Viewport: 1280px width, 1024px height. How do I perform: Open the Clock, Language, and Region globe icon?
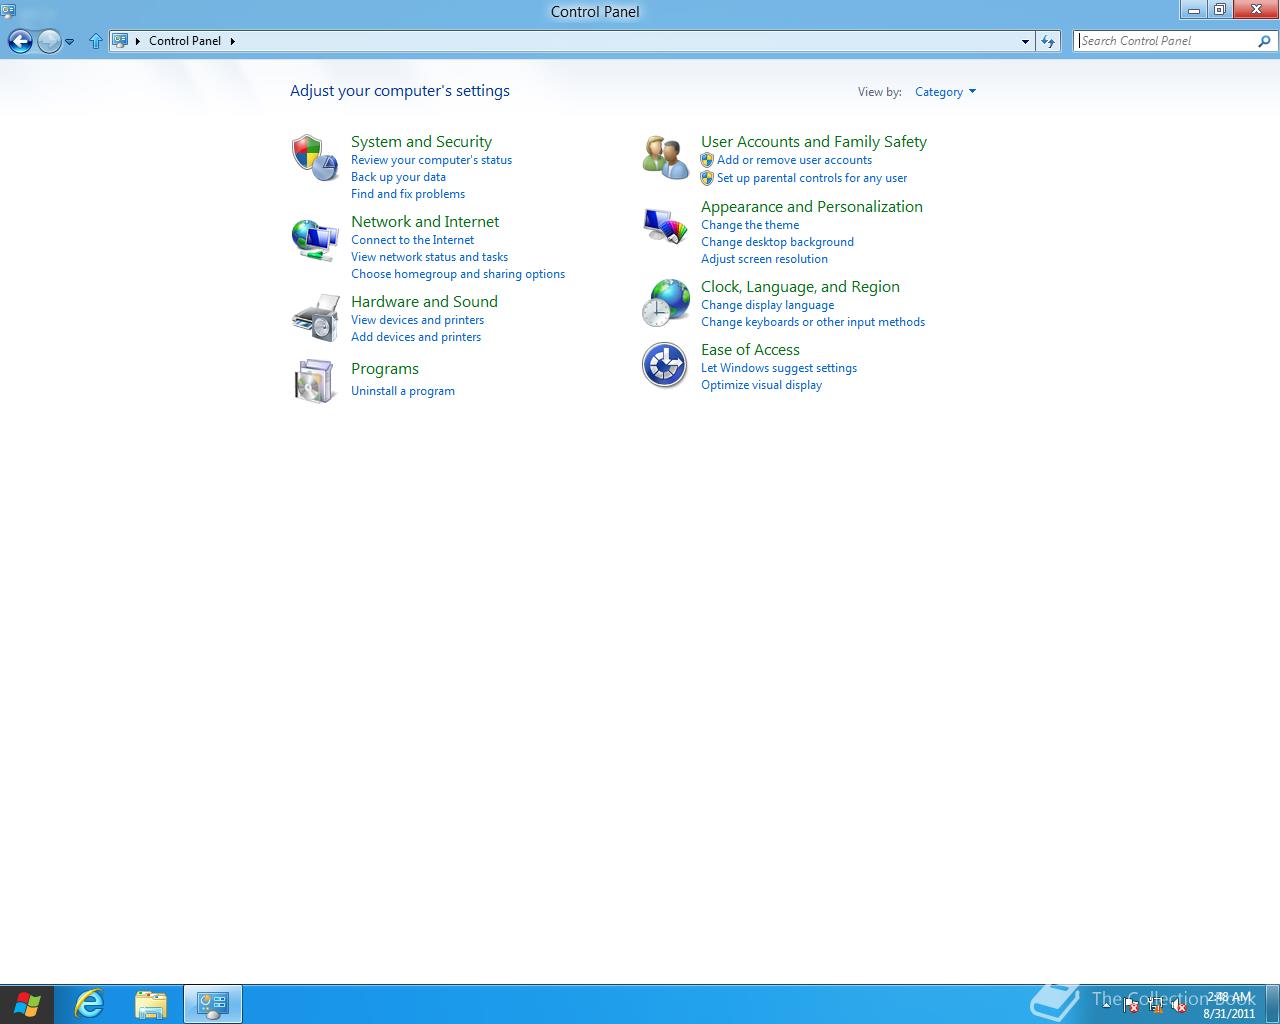click(x=665, y=303)
